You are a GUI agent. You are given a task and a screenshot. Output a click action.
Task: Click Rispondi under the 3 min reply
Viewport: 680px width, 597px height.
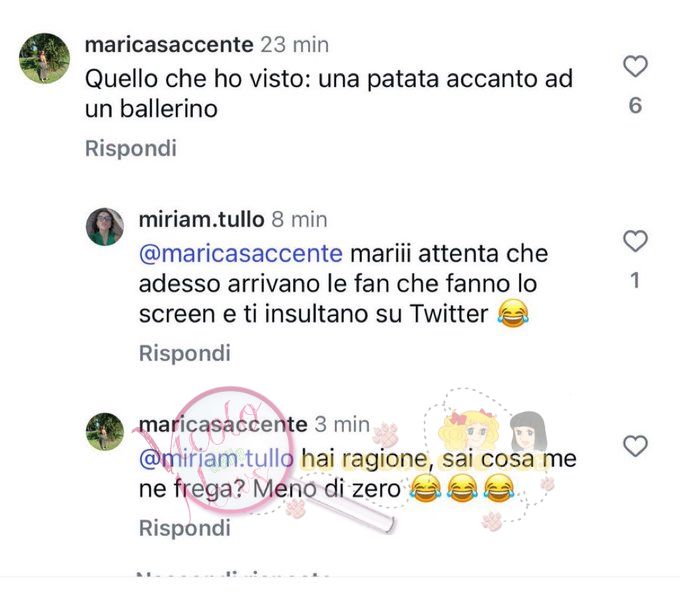184,528
